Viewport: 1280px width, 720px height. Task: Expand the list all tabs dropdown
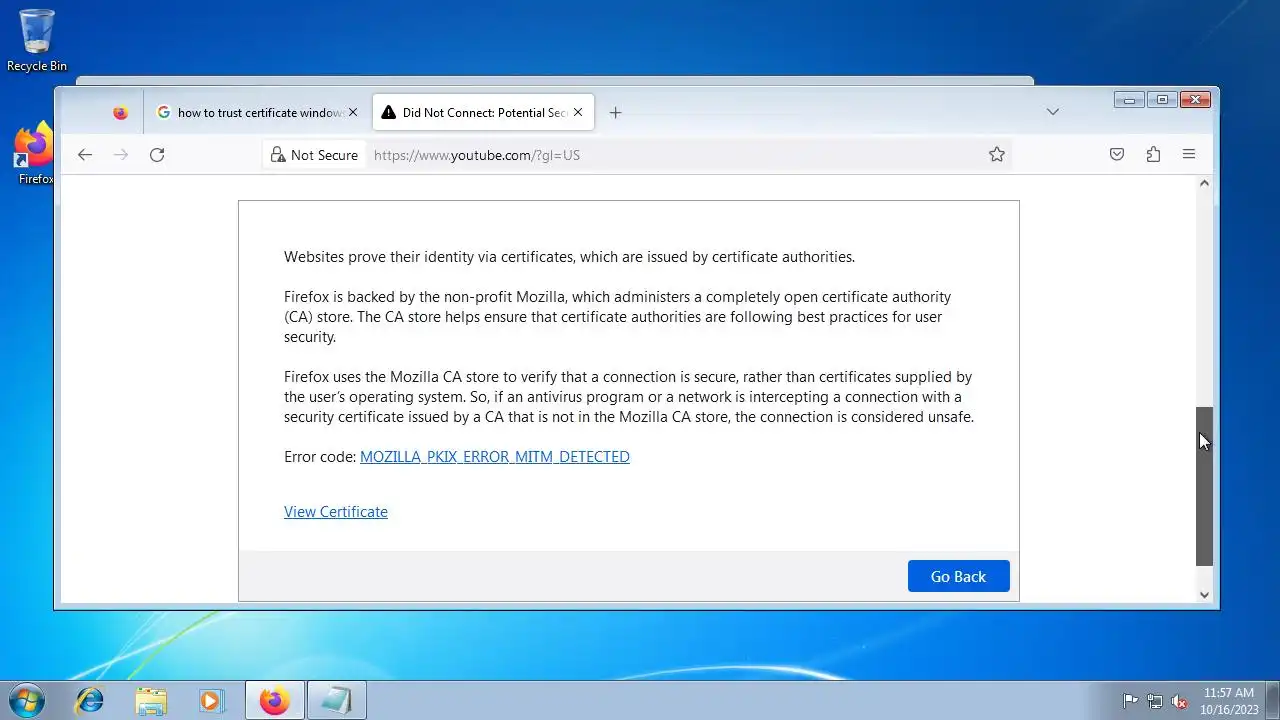point(1052,112)
